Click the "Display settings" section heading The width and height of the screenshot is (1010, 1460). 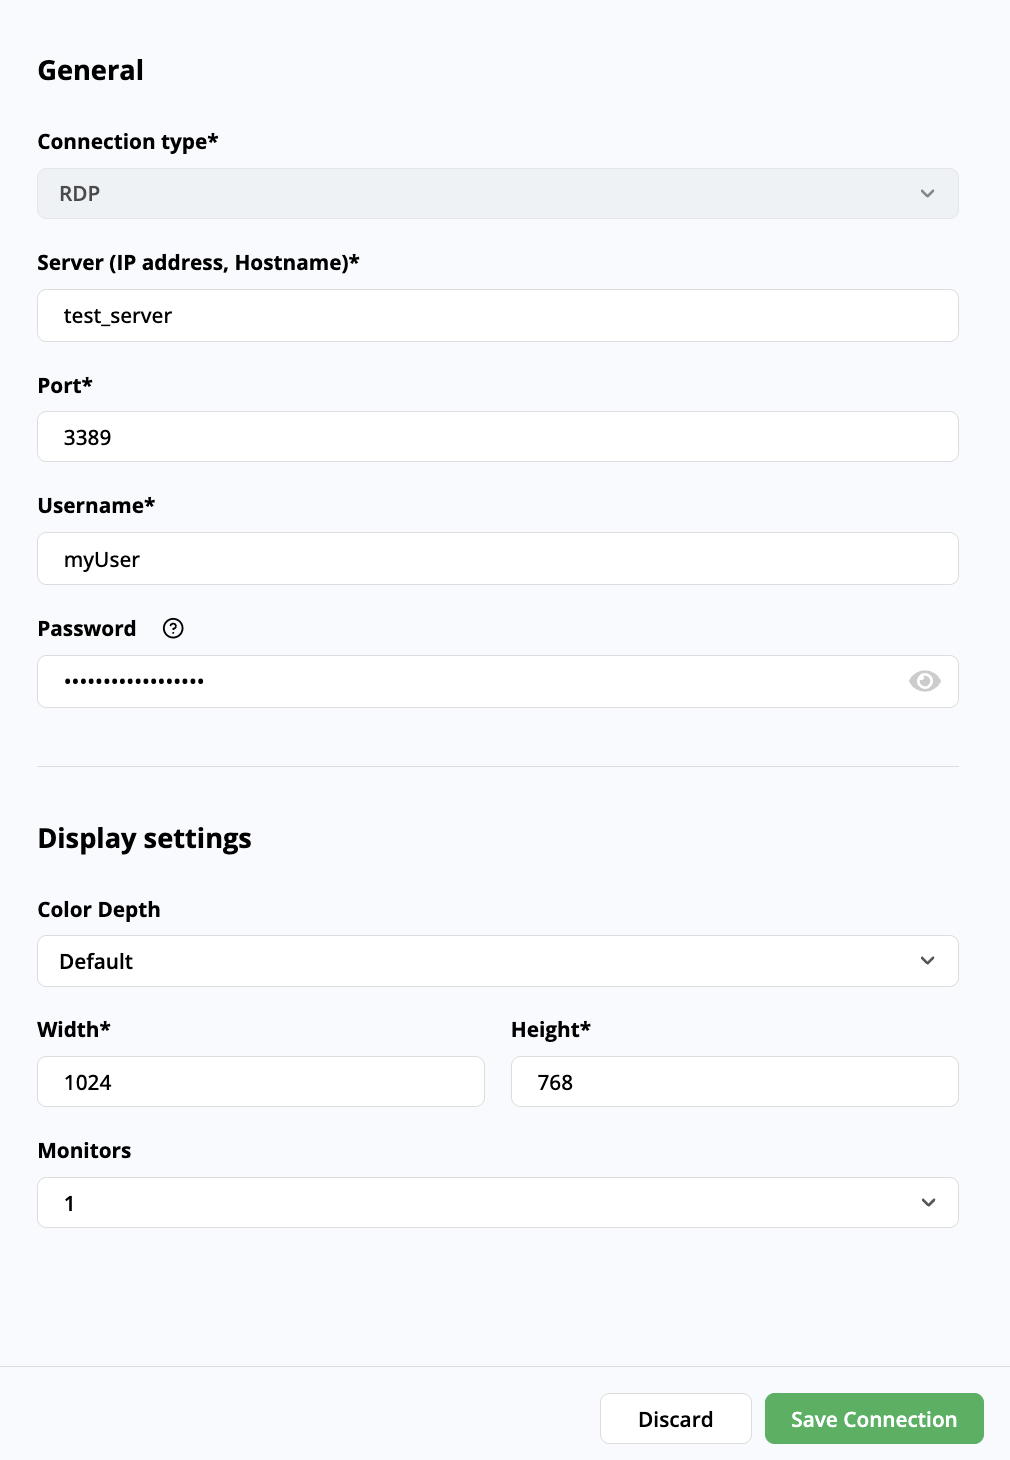144,838
